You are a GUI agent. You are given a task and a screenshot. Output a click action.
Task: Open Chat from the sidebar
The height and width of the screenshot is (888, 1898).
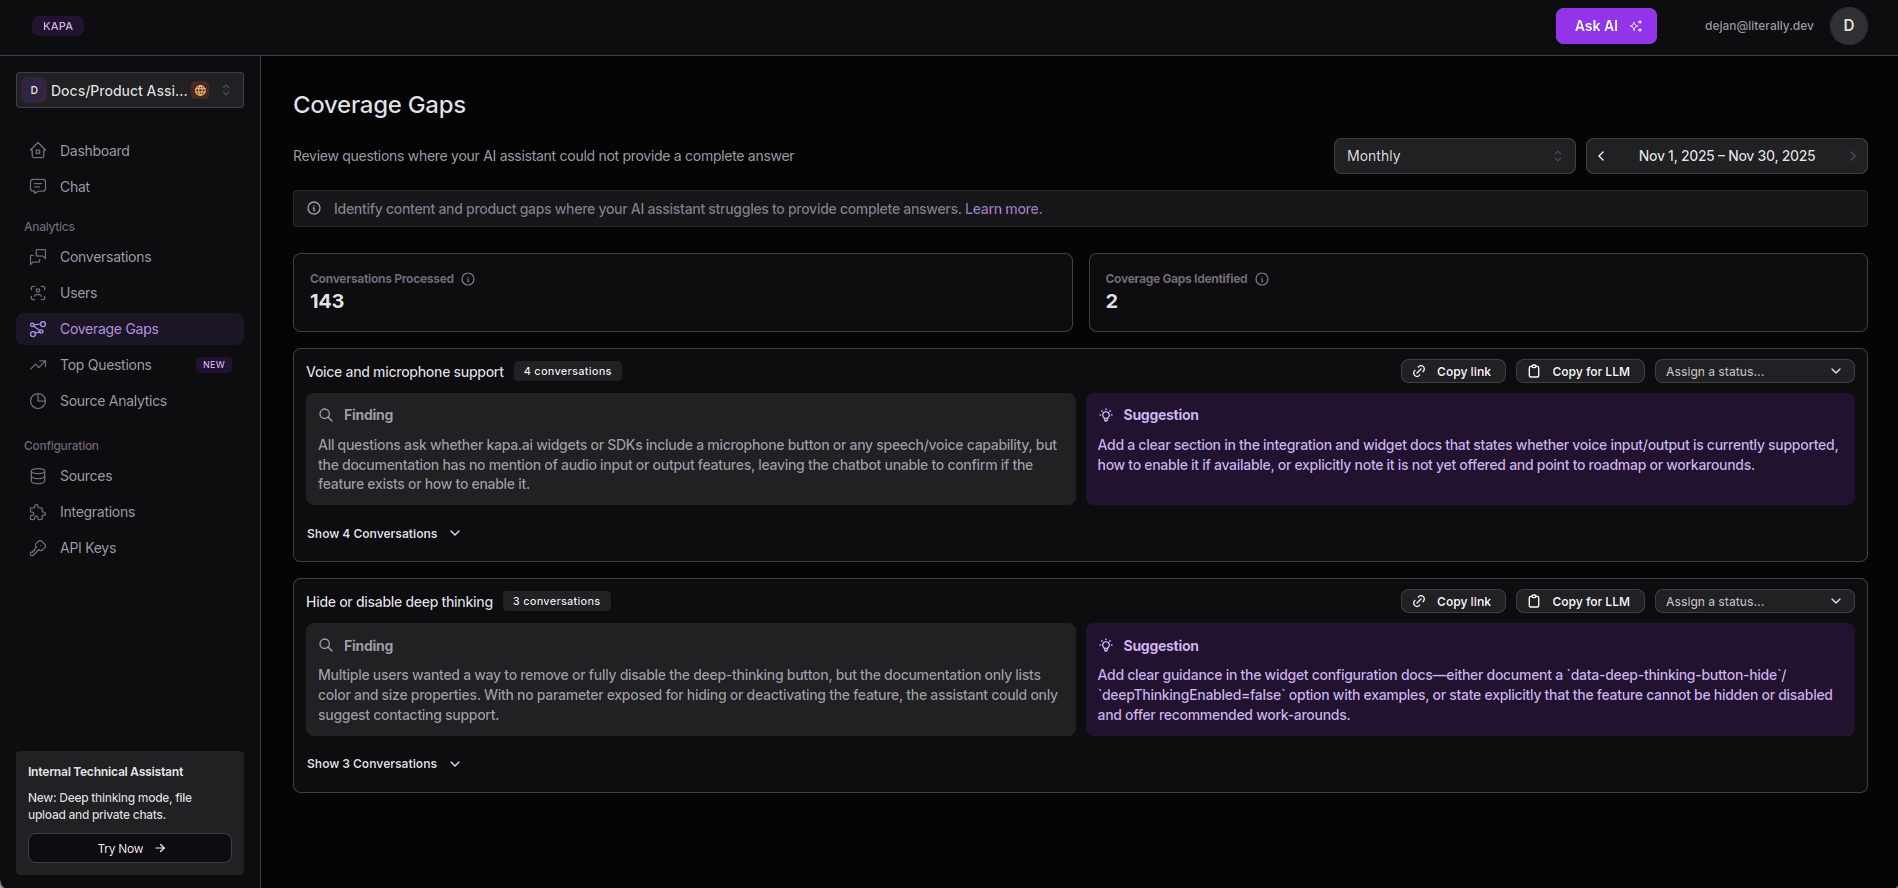coord(130,187)
